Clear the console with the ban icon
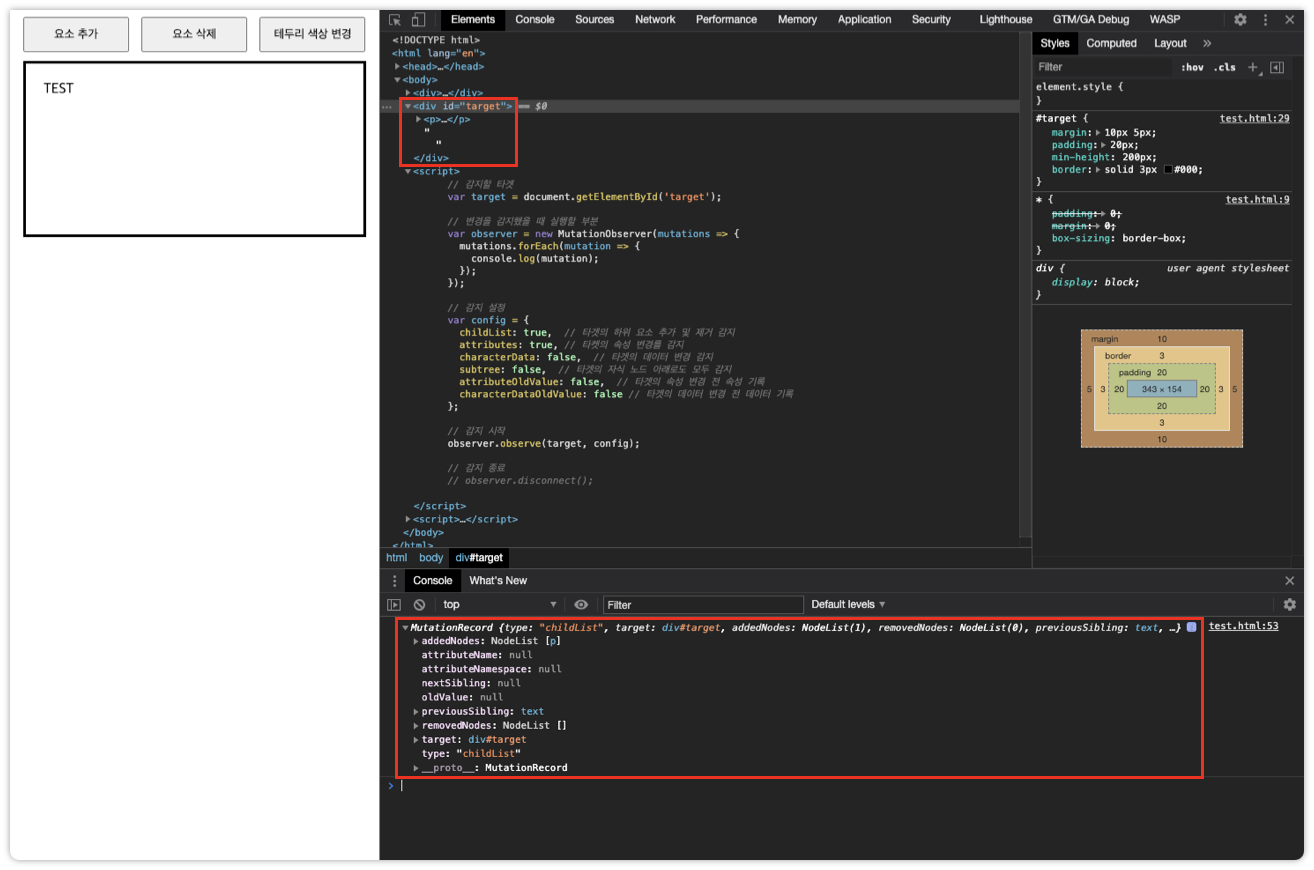Viewport: 1314px width, 870px height. point(419,604)
